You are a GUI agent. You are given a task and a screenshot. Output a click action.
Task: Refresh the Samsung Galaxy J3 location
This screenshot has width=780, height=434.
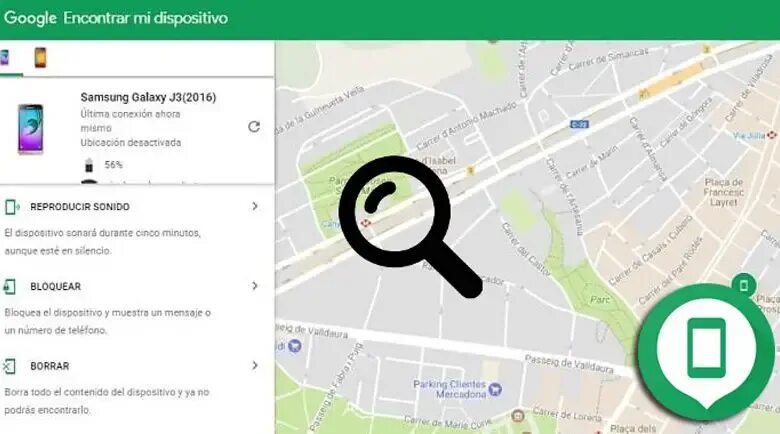pyautogui.click(x=254, y=127)
